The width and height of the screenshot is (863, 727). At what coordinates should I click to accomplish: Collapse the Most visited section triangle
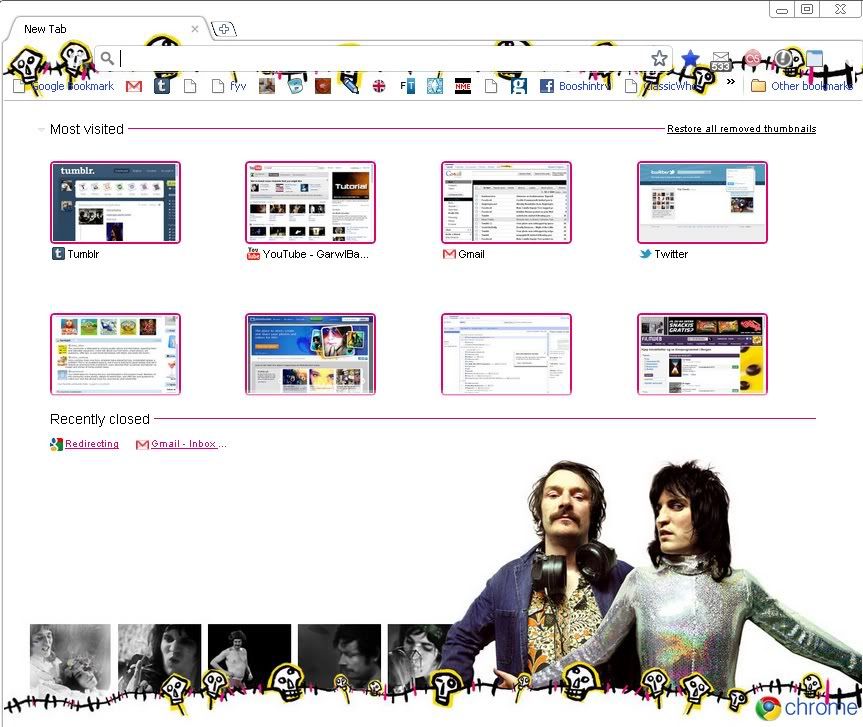[x=41, y=130]
